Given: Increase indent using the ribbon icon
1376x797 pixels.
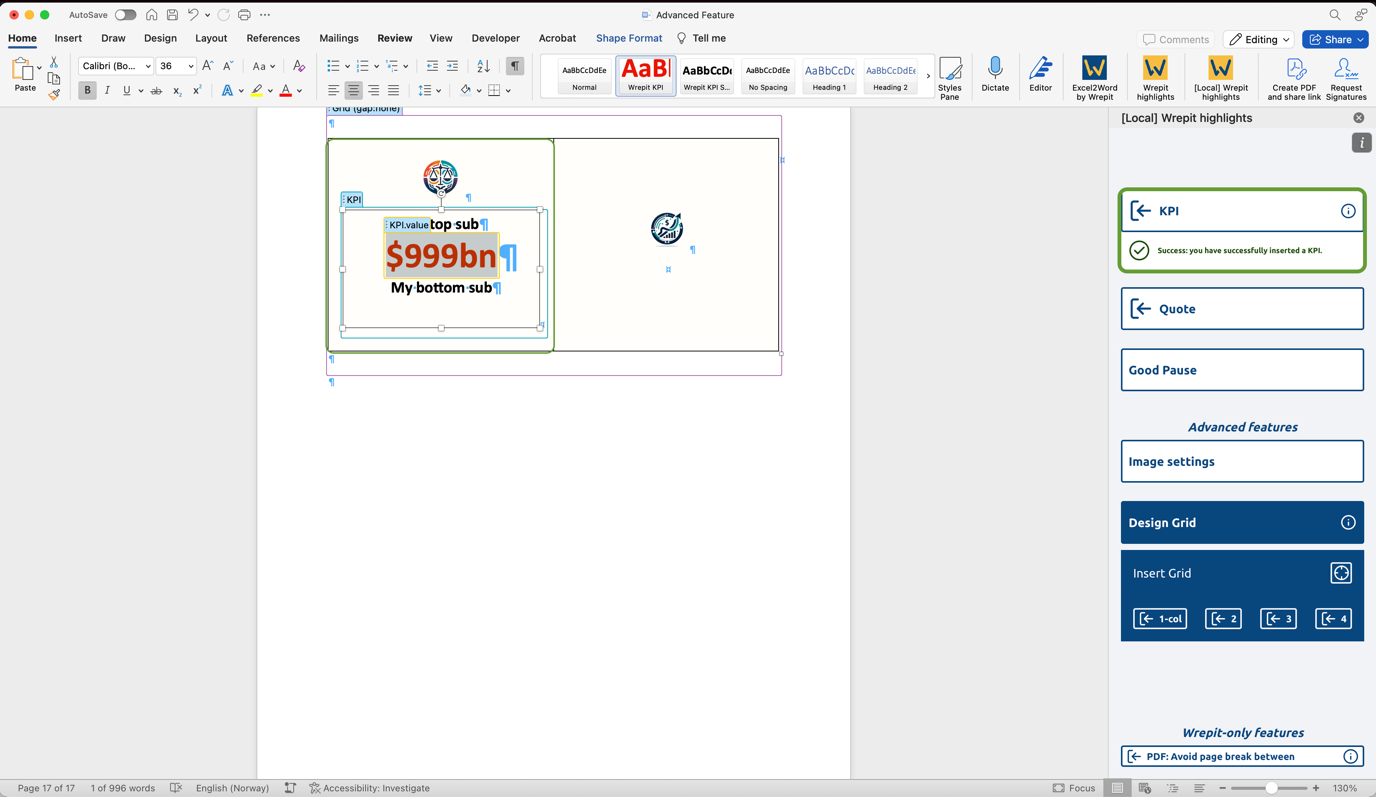Looking at the screenshot, I should 452,66.
